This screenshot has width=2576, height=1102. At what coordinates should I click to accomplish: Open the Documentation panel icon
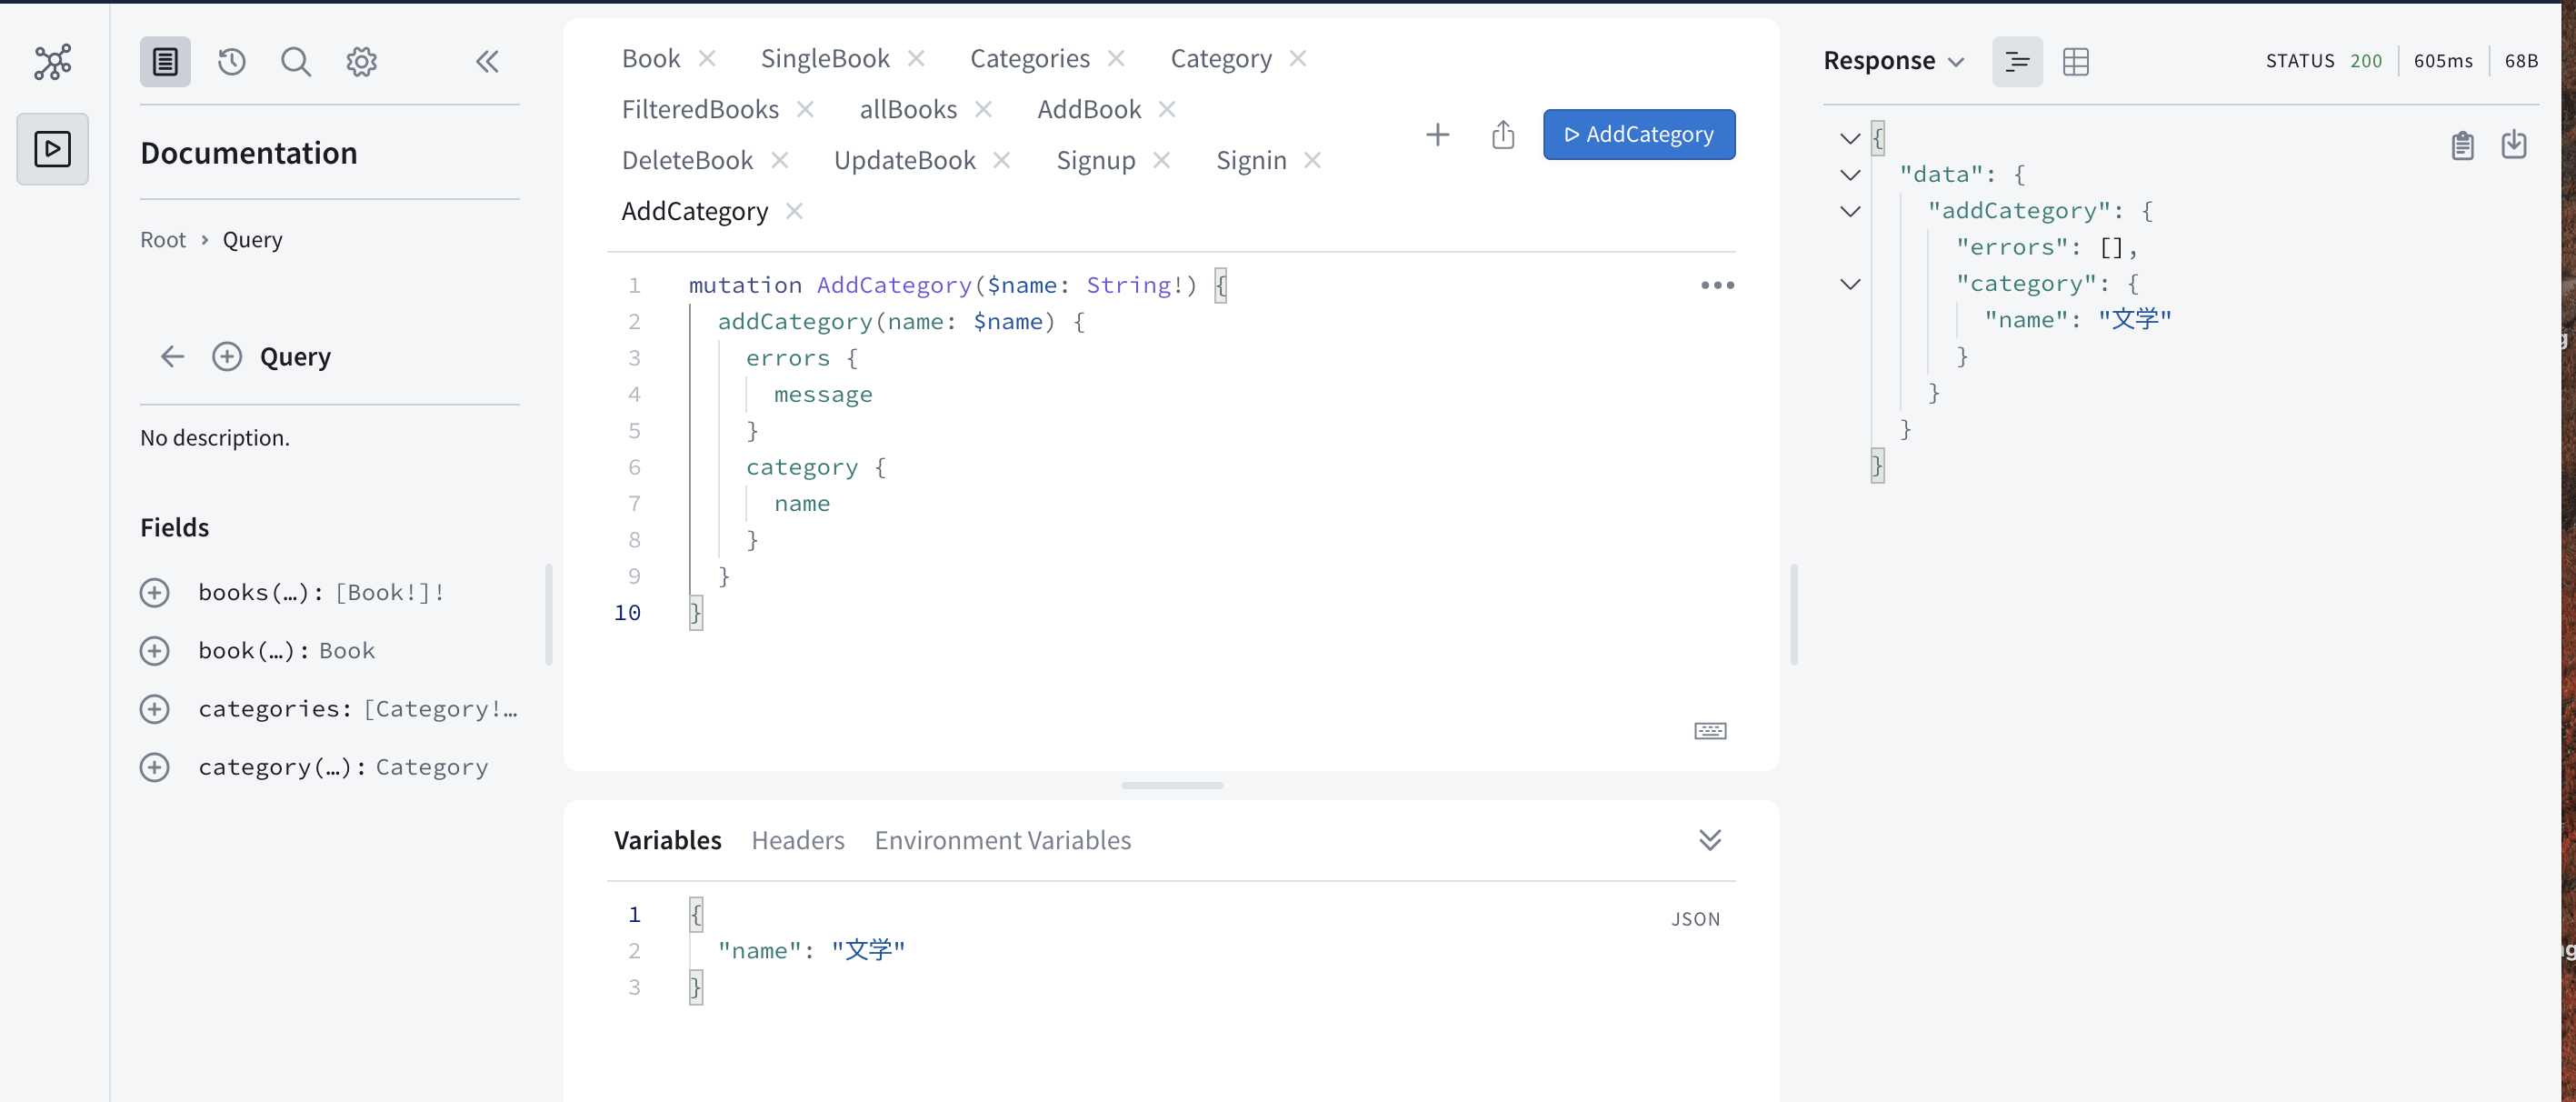coord(165,62)
